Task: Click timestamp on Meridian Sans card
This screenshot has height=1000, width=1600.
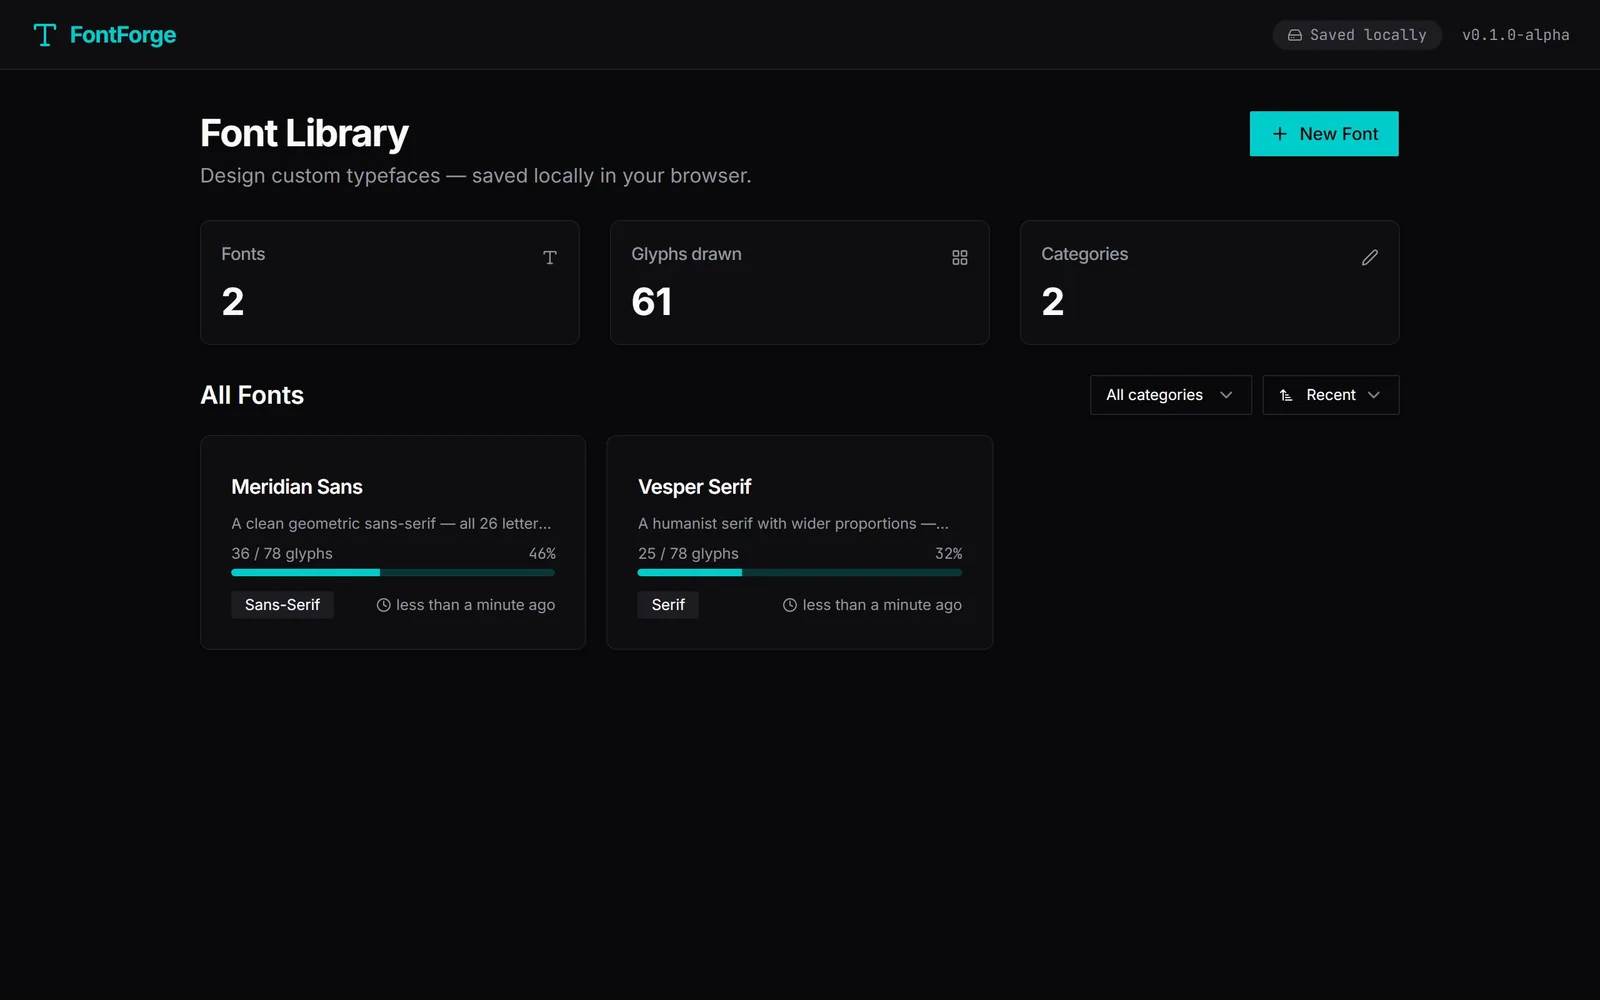Action: [475, 605]
